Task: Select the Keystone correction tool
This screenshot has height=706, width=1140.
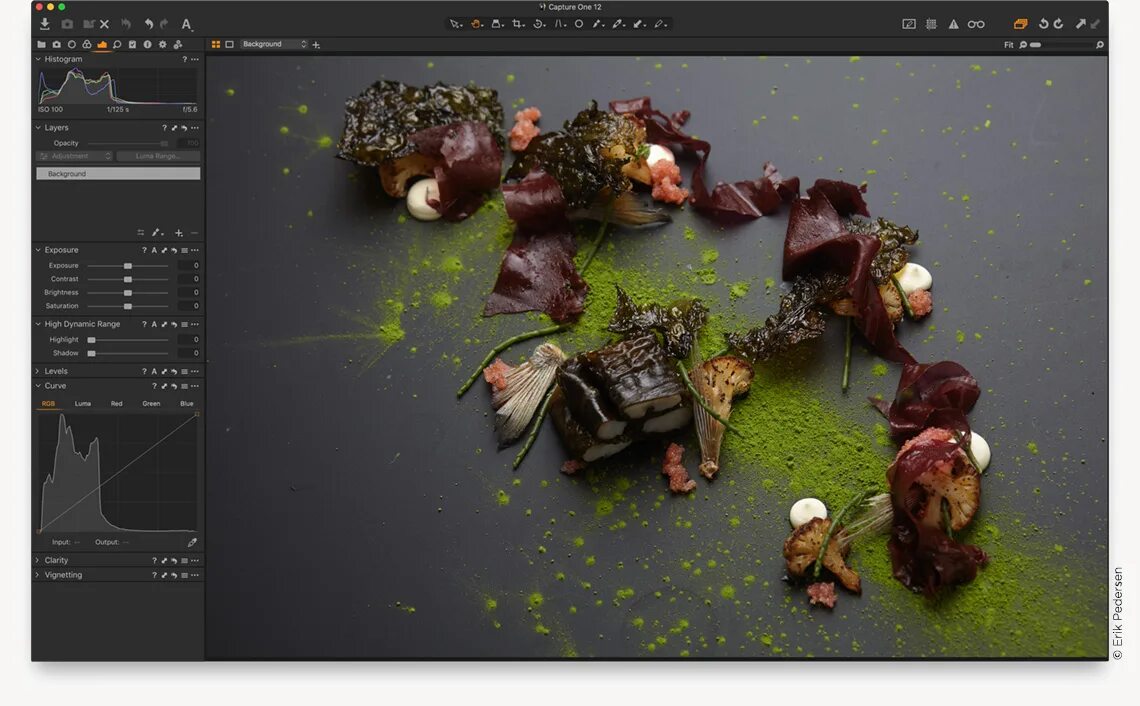Action: pyautogui.click(x=560, y=24)
